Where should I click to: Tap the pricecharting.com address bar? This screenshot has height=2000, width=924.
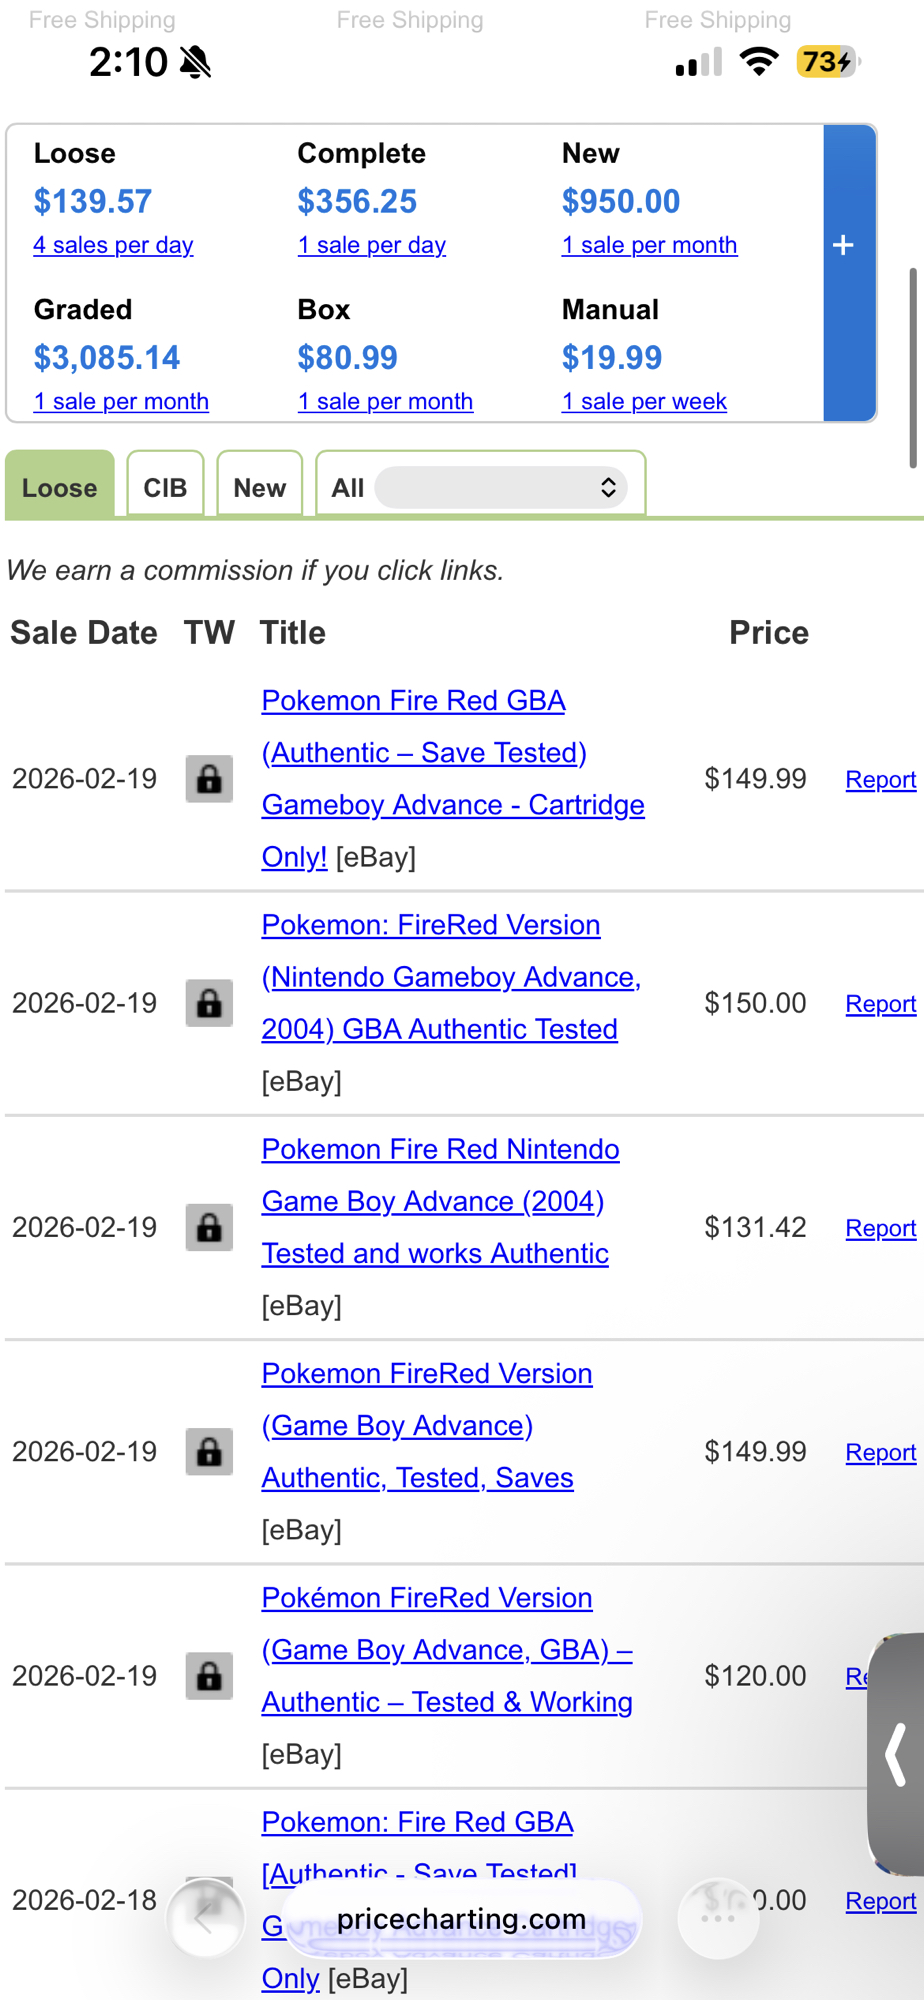pyautogui.click(x=461, y=1919)
